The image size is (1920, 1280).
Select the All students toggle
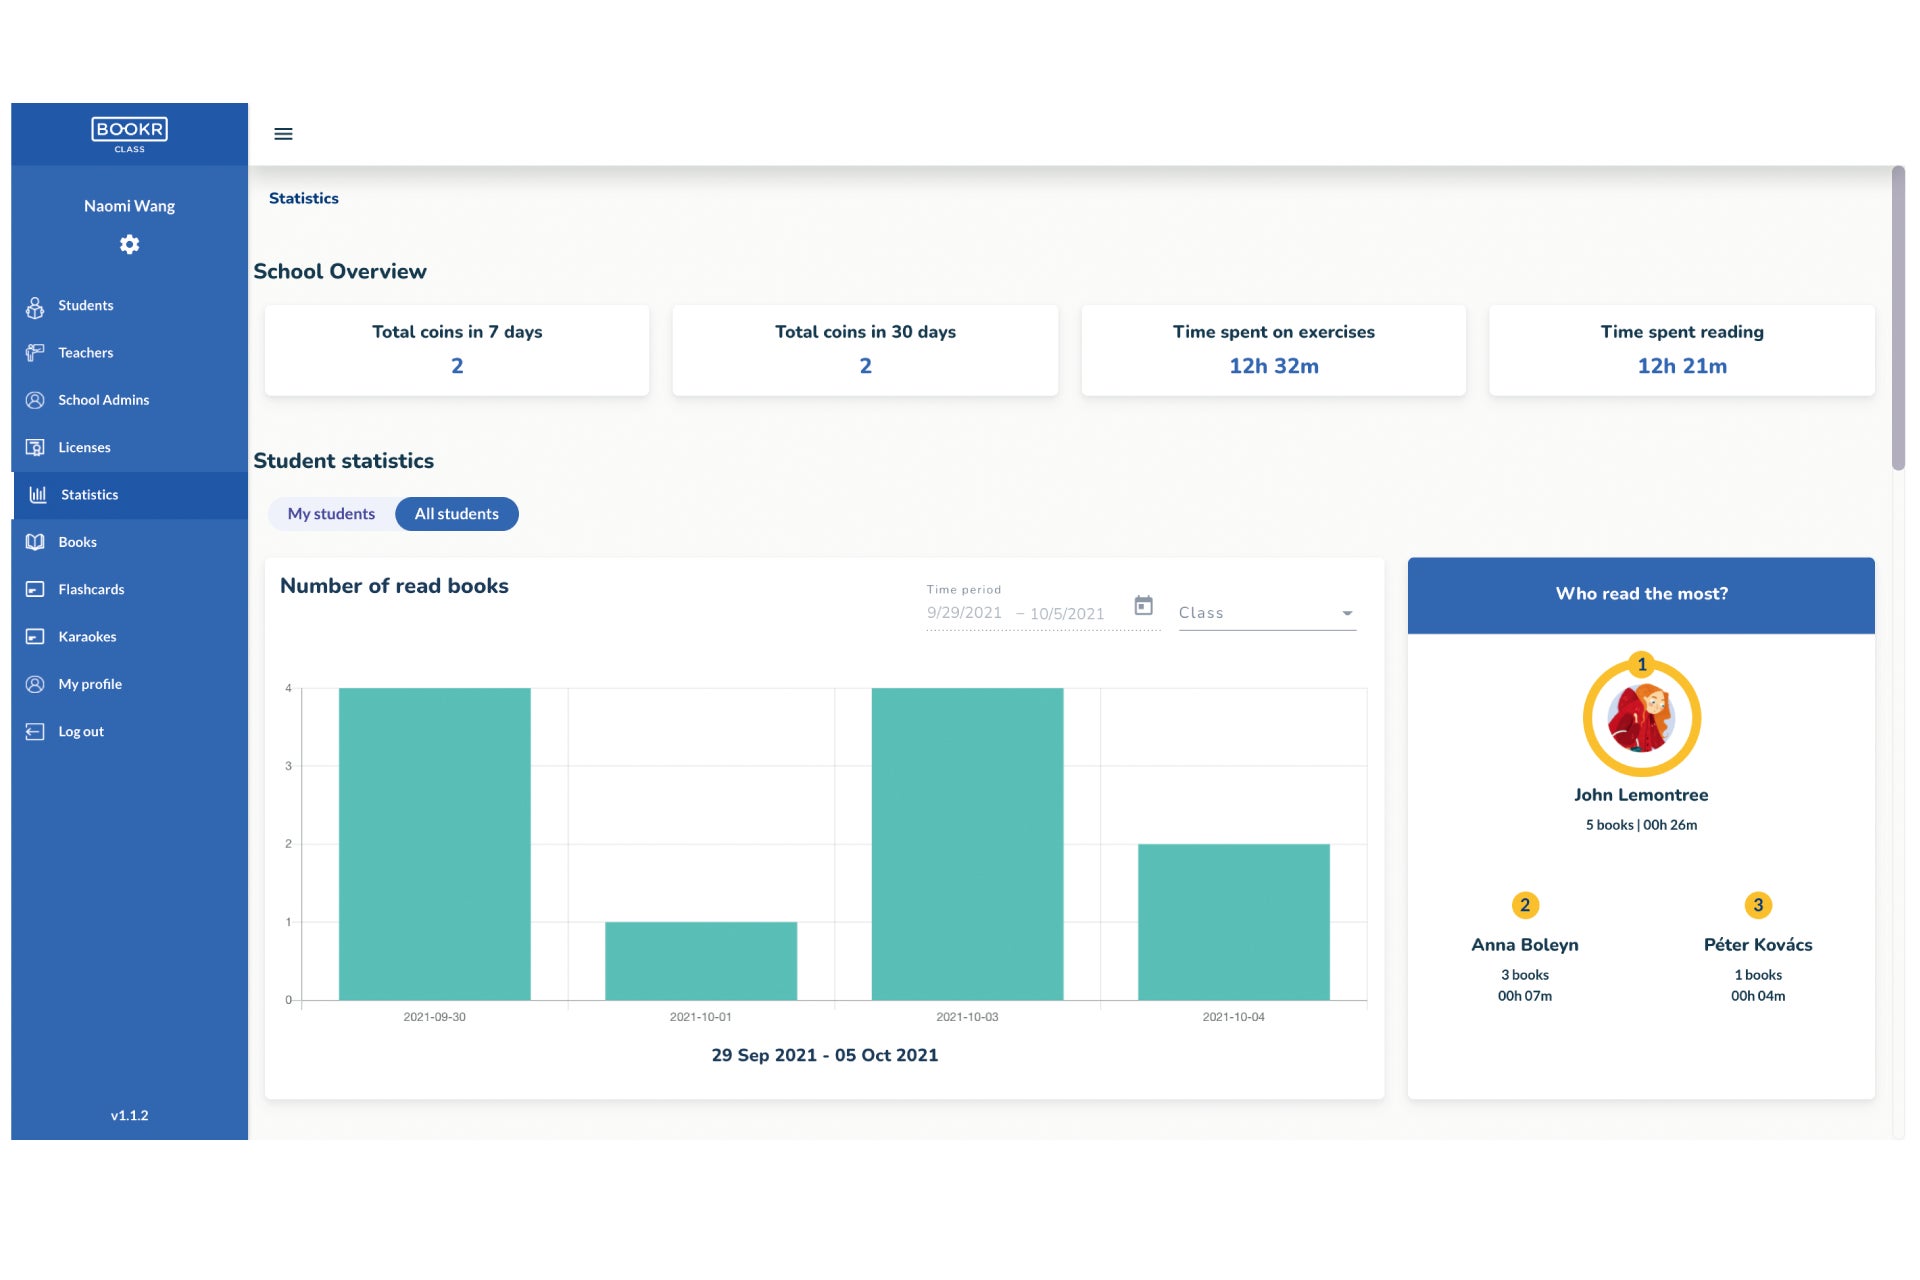(x=457, y=514)
